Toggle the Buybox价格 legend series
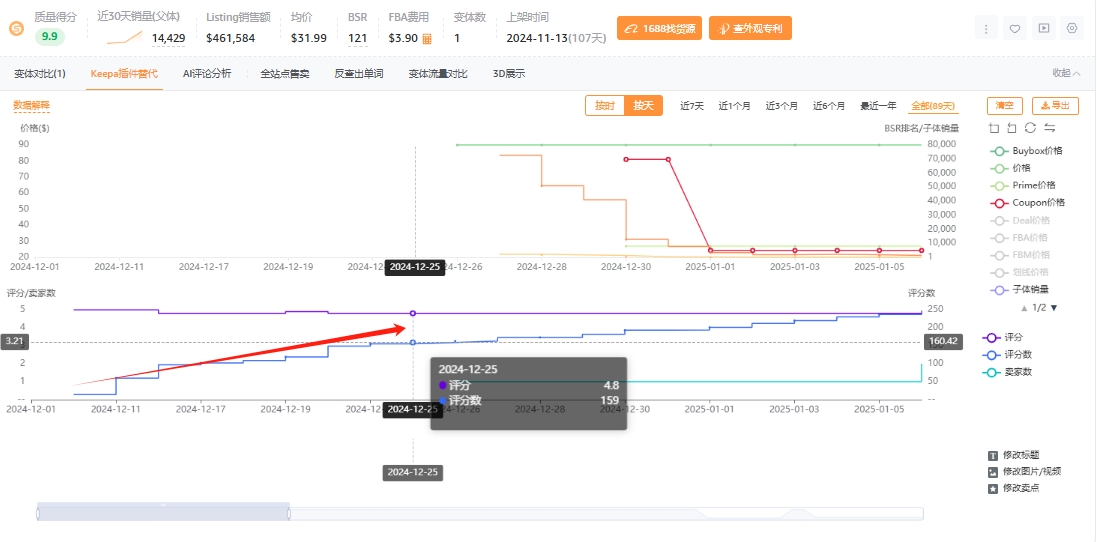 pyautogui.click(x=1026, y=151)
